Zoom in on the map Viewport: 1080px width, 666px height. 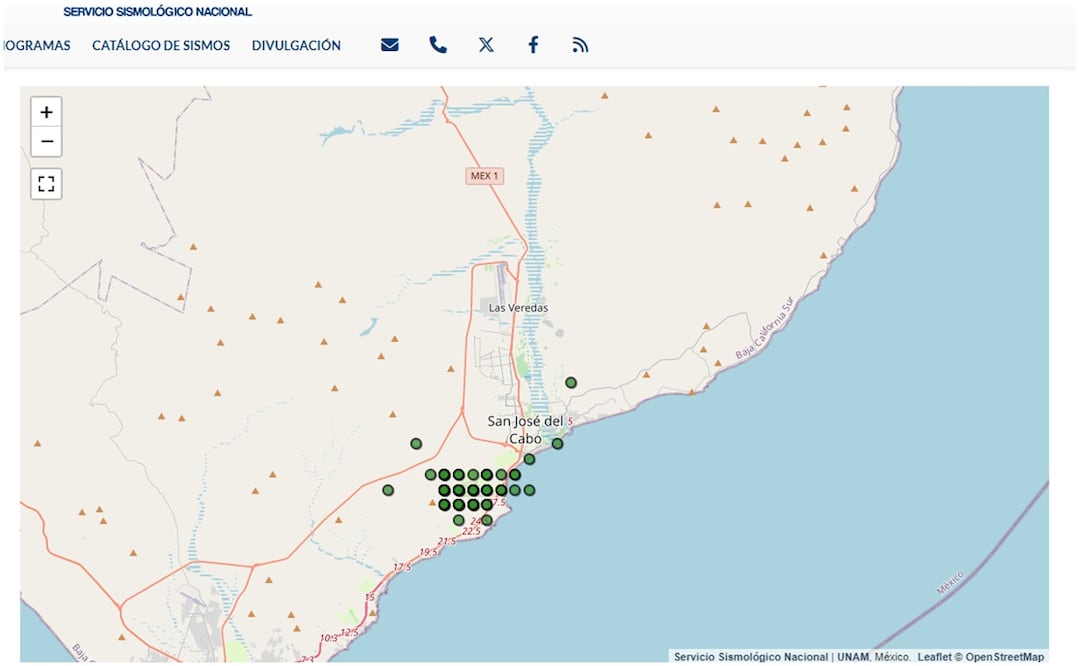coord(46,112)
